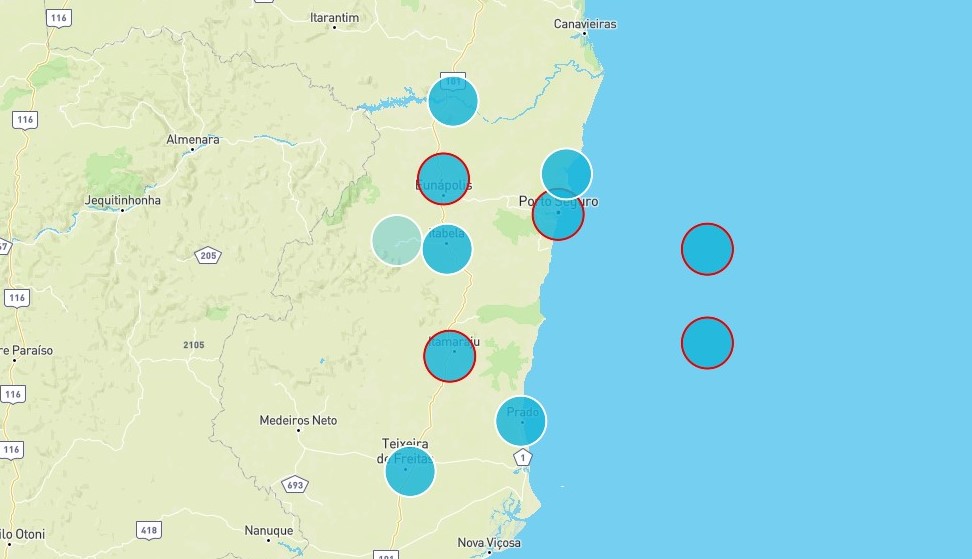Click the red-outlined marker on Eunápolis
The image size is (972, 559).
[443, 179]
